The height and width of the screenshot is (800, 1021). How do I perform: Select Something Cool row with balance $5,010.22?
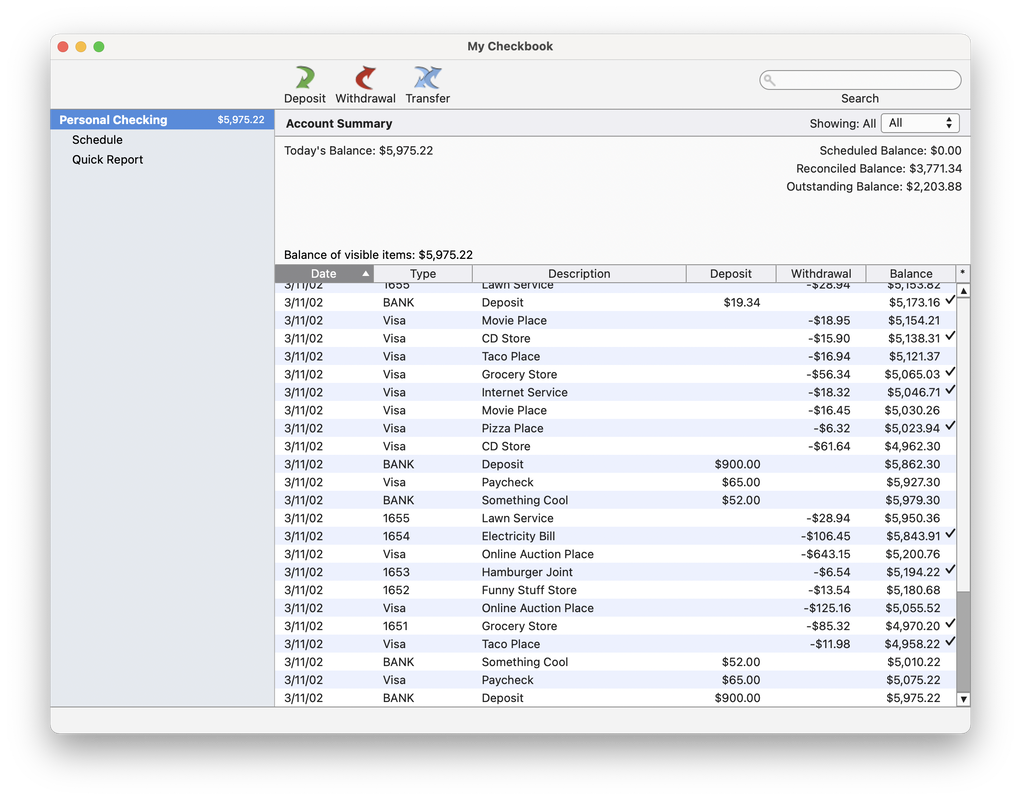(x=616, y=662)
